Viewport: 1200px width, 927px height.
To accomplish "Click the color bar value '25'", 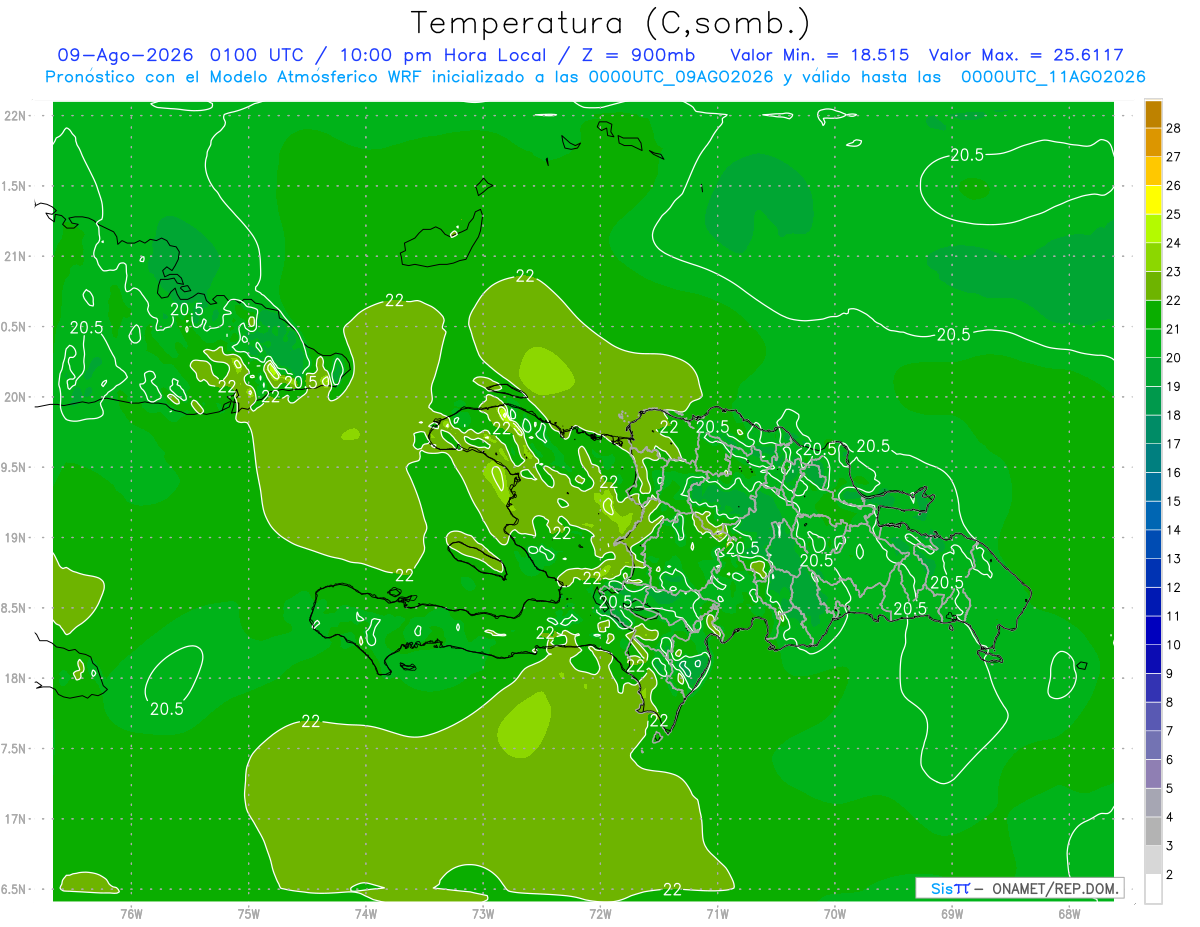I will point(1174,214).
